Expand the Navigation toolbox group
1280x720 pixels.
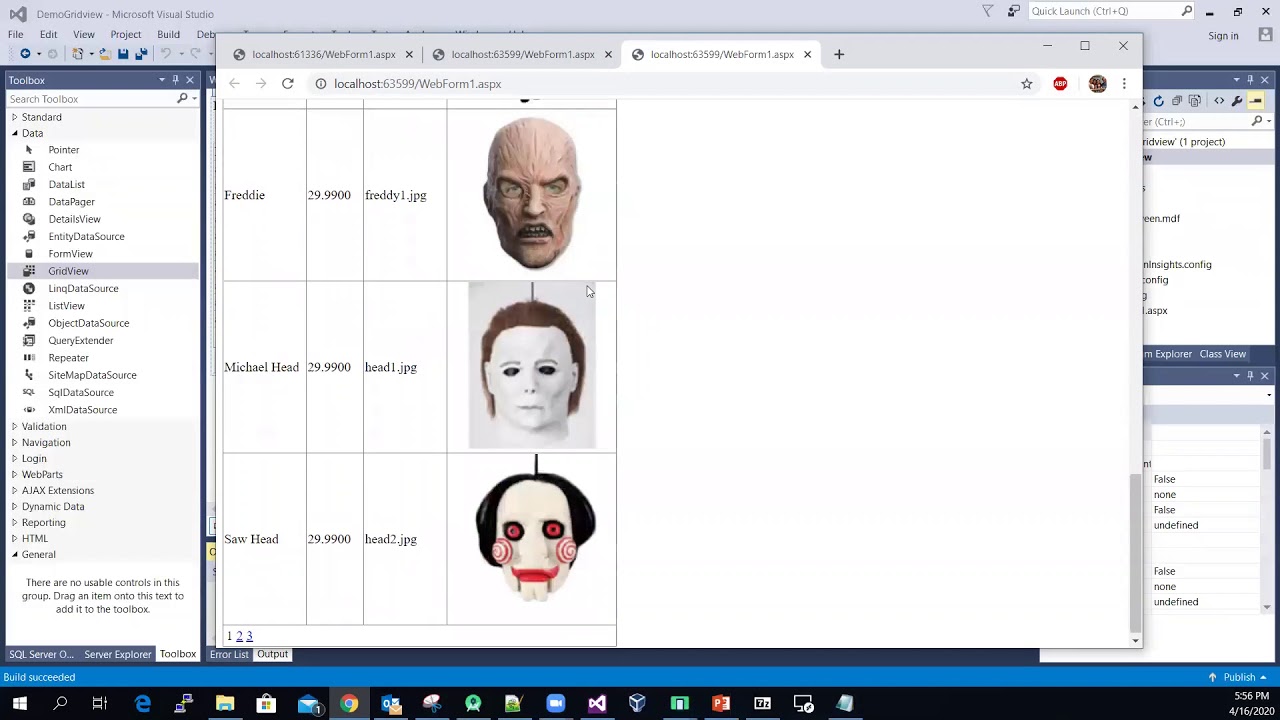[x=14, y=442]
